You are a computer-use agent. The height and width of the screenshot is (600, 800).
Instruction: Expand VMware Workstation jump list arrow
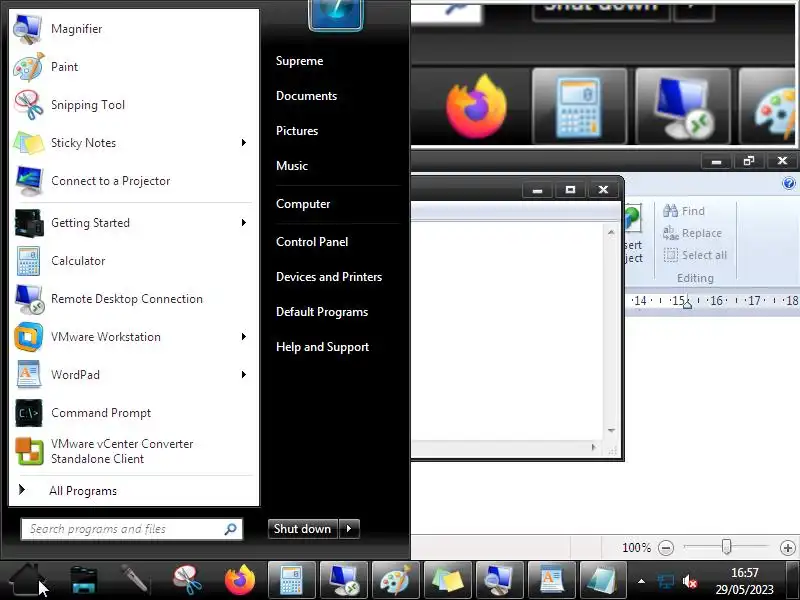[244, 337]
